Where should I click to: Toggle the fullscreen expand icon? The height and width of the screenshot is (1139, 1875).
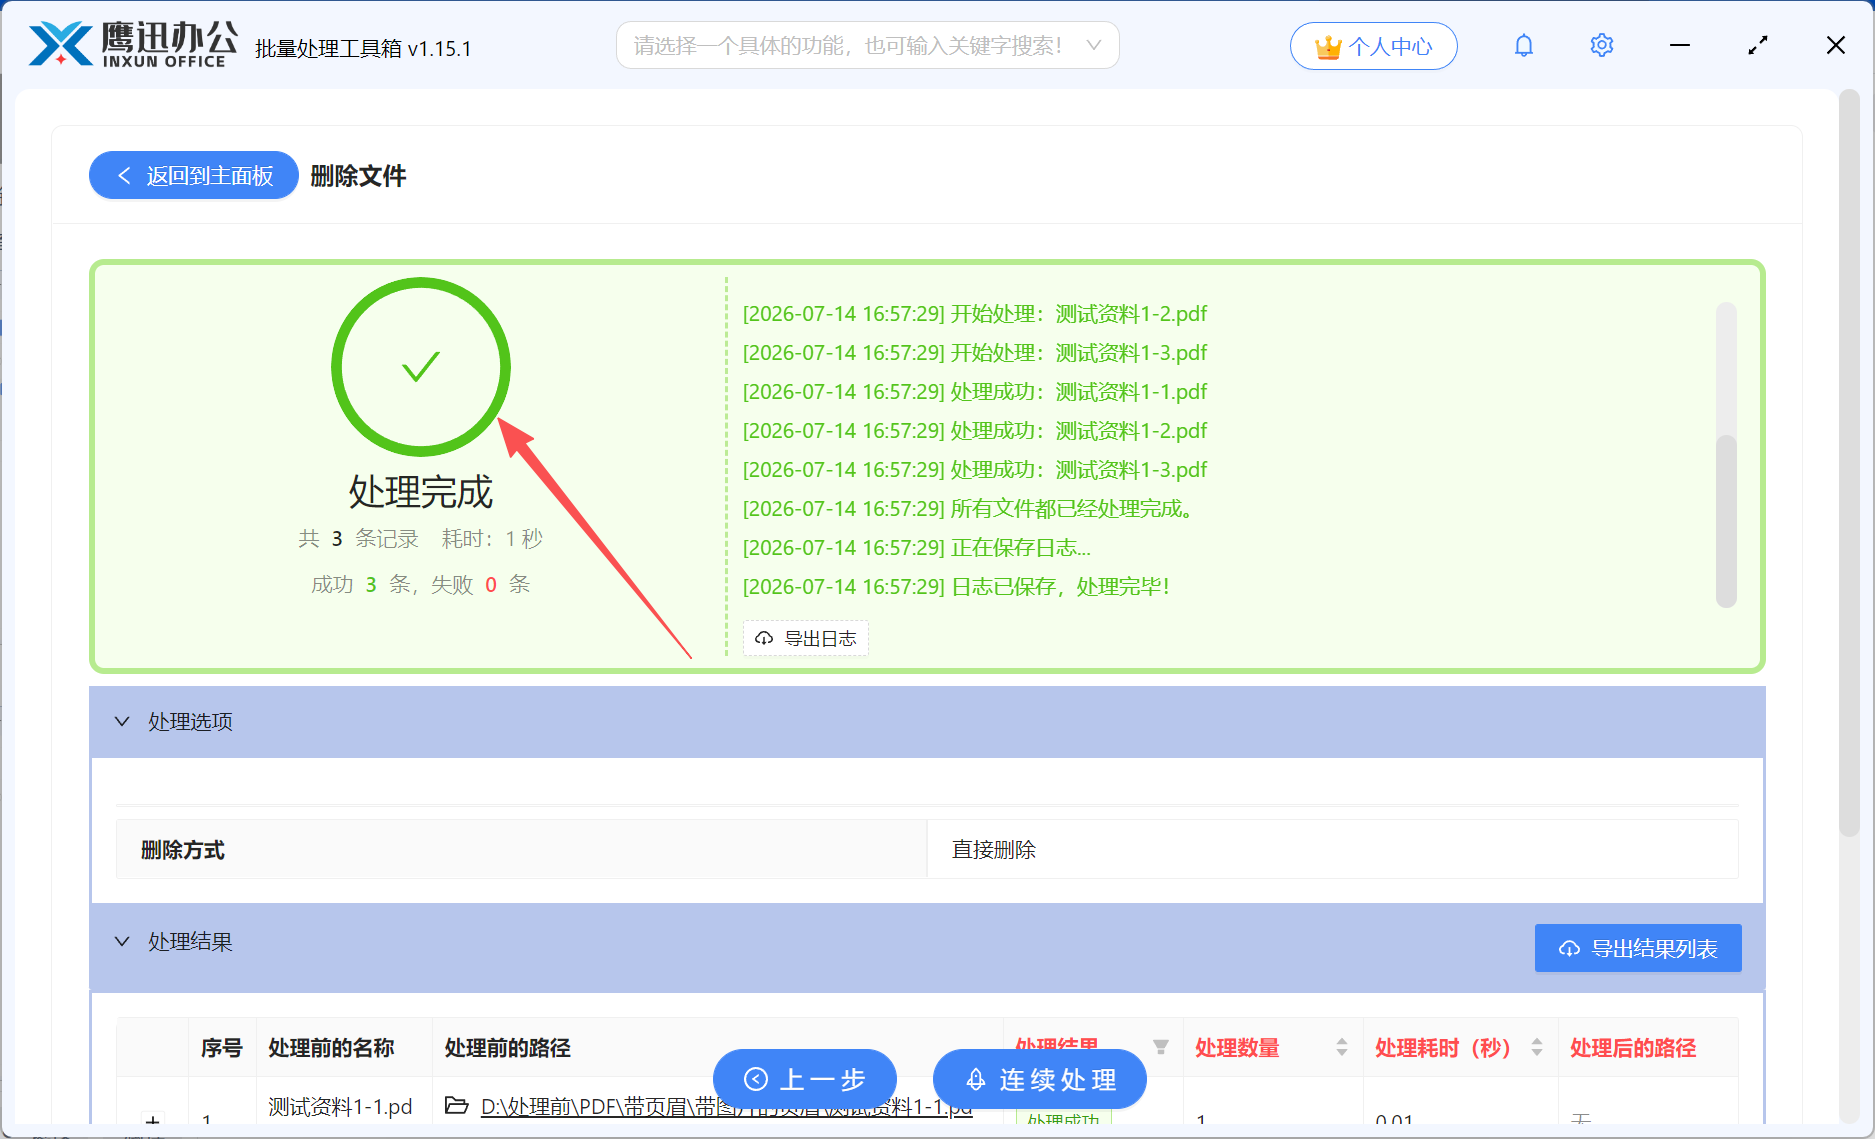1757,45
